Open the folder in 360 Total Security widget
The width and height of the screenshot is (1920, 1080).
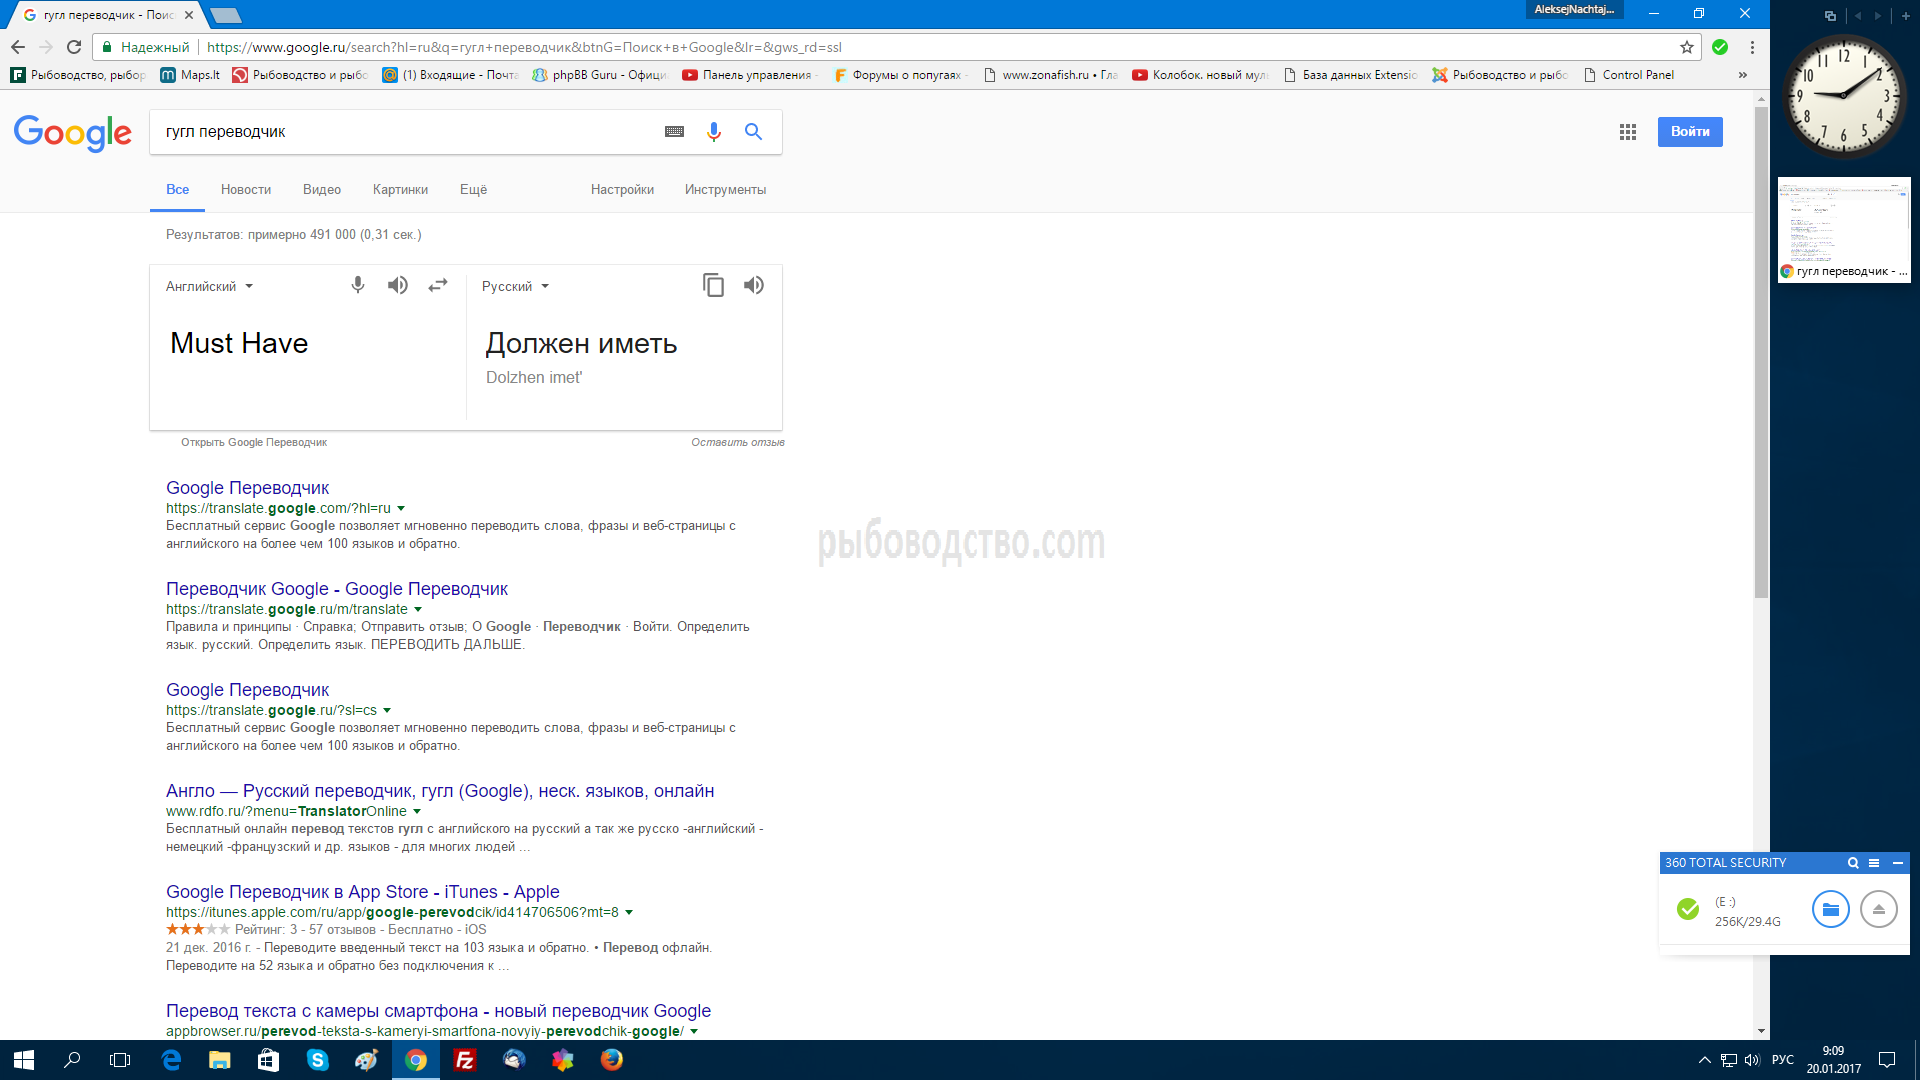tap(1831, 909)
